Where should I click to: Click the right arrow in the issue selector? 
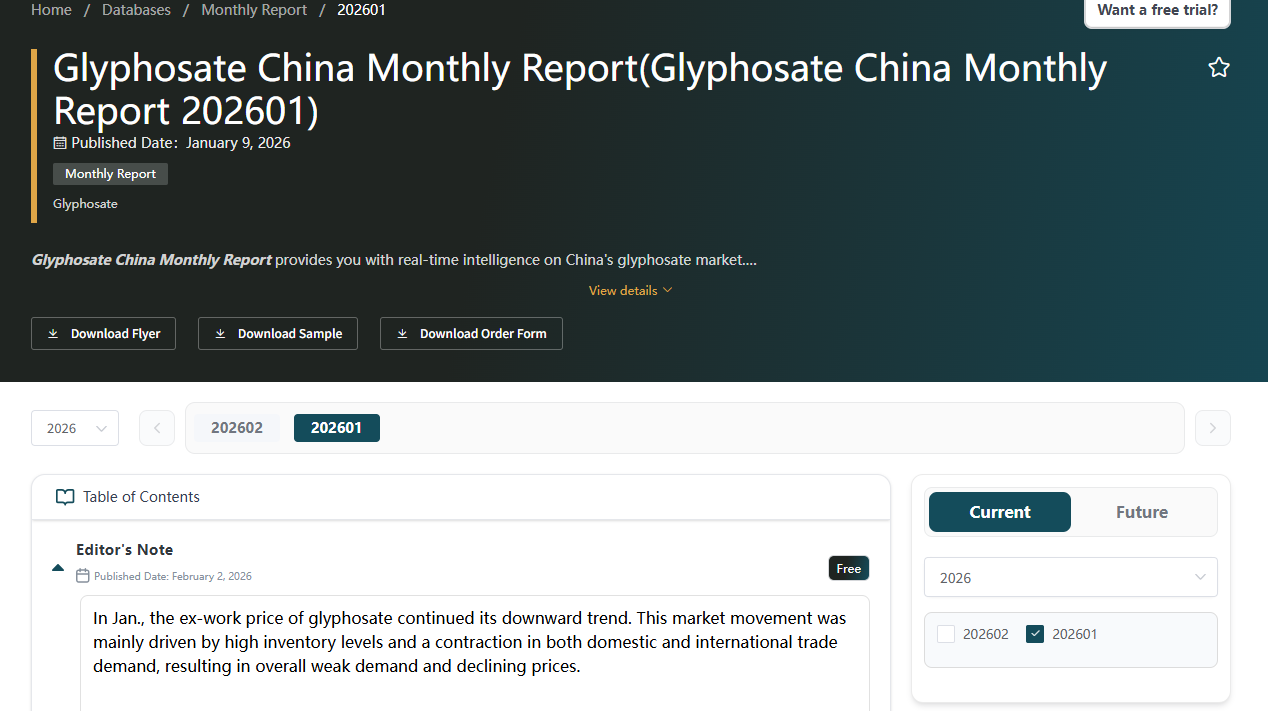tap(1212, 427)
